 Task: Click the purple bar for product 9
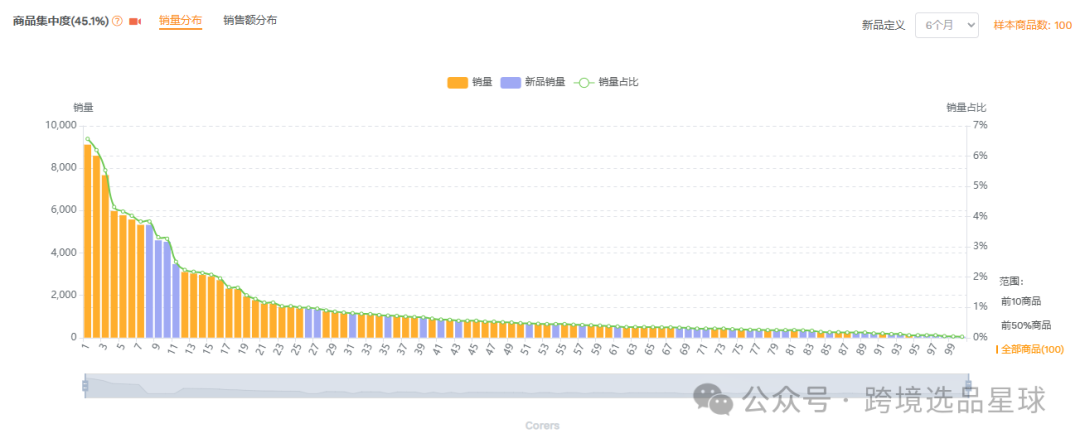coord(158,290)
